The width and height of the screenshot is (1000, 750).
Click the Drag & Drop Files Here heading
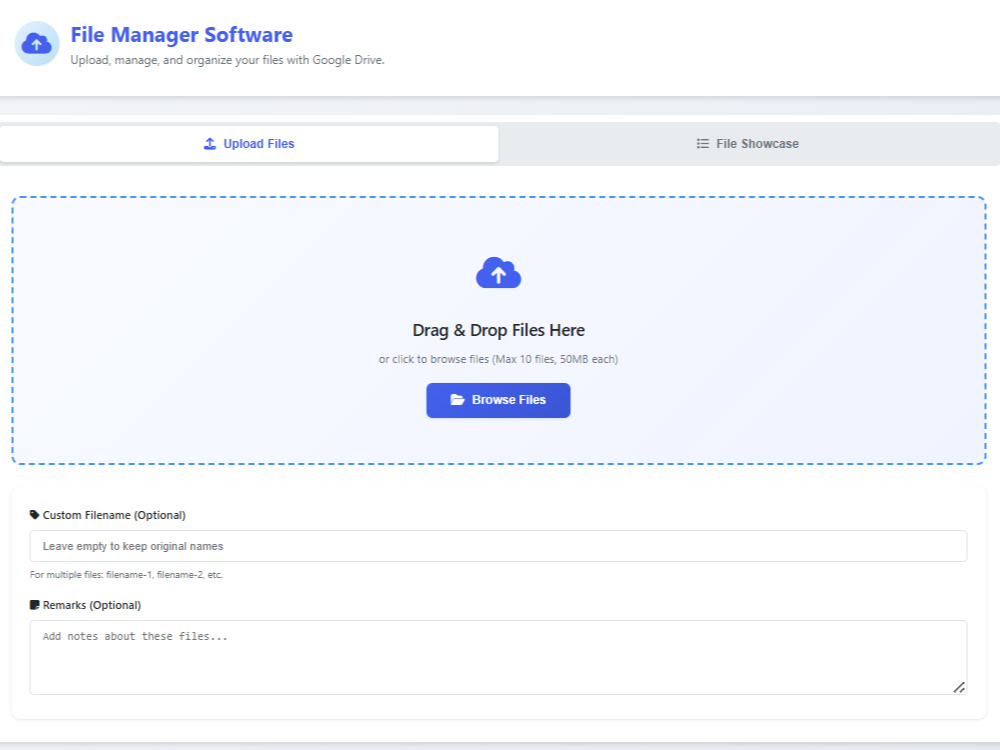499,330
